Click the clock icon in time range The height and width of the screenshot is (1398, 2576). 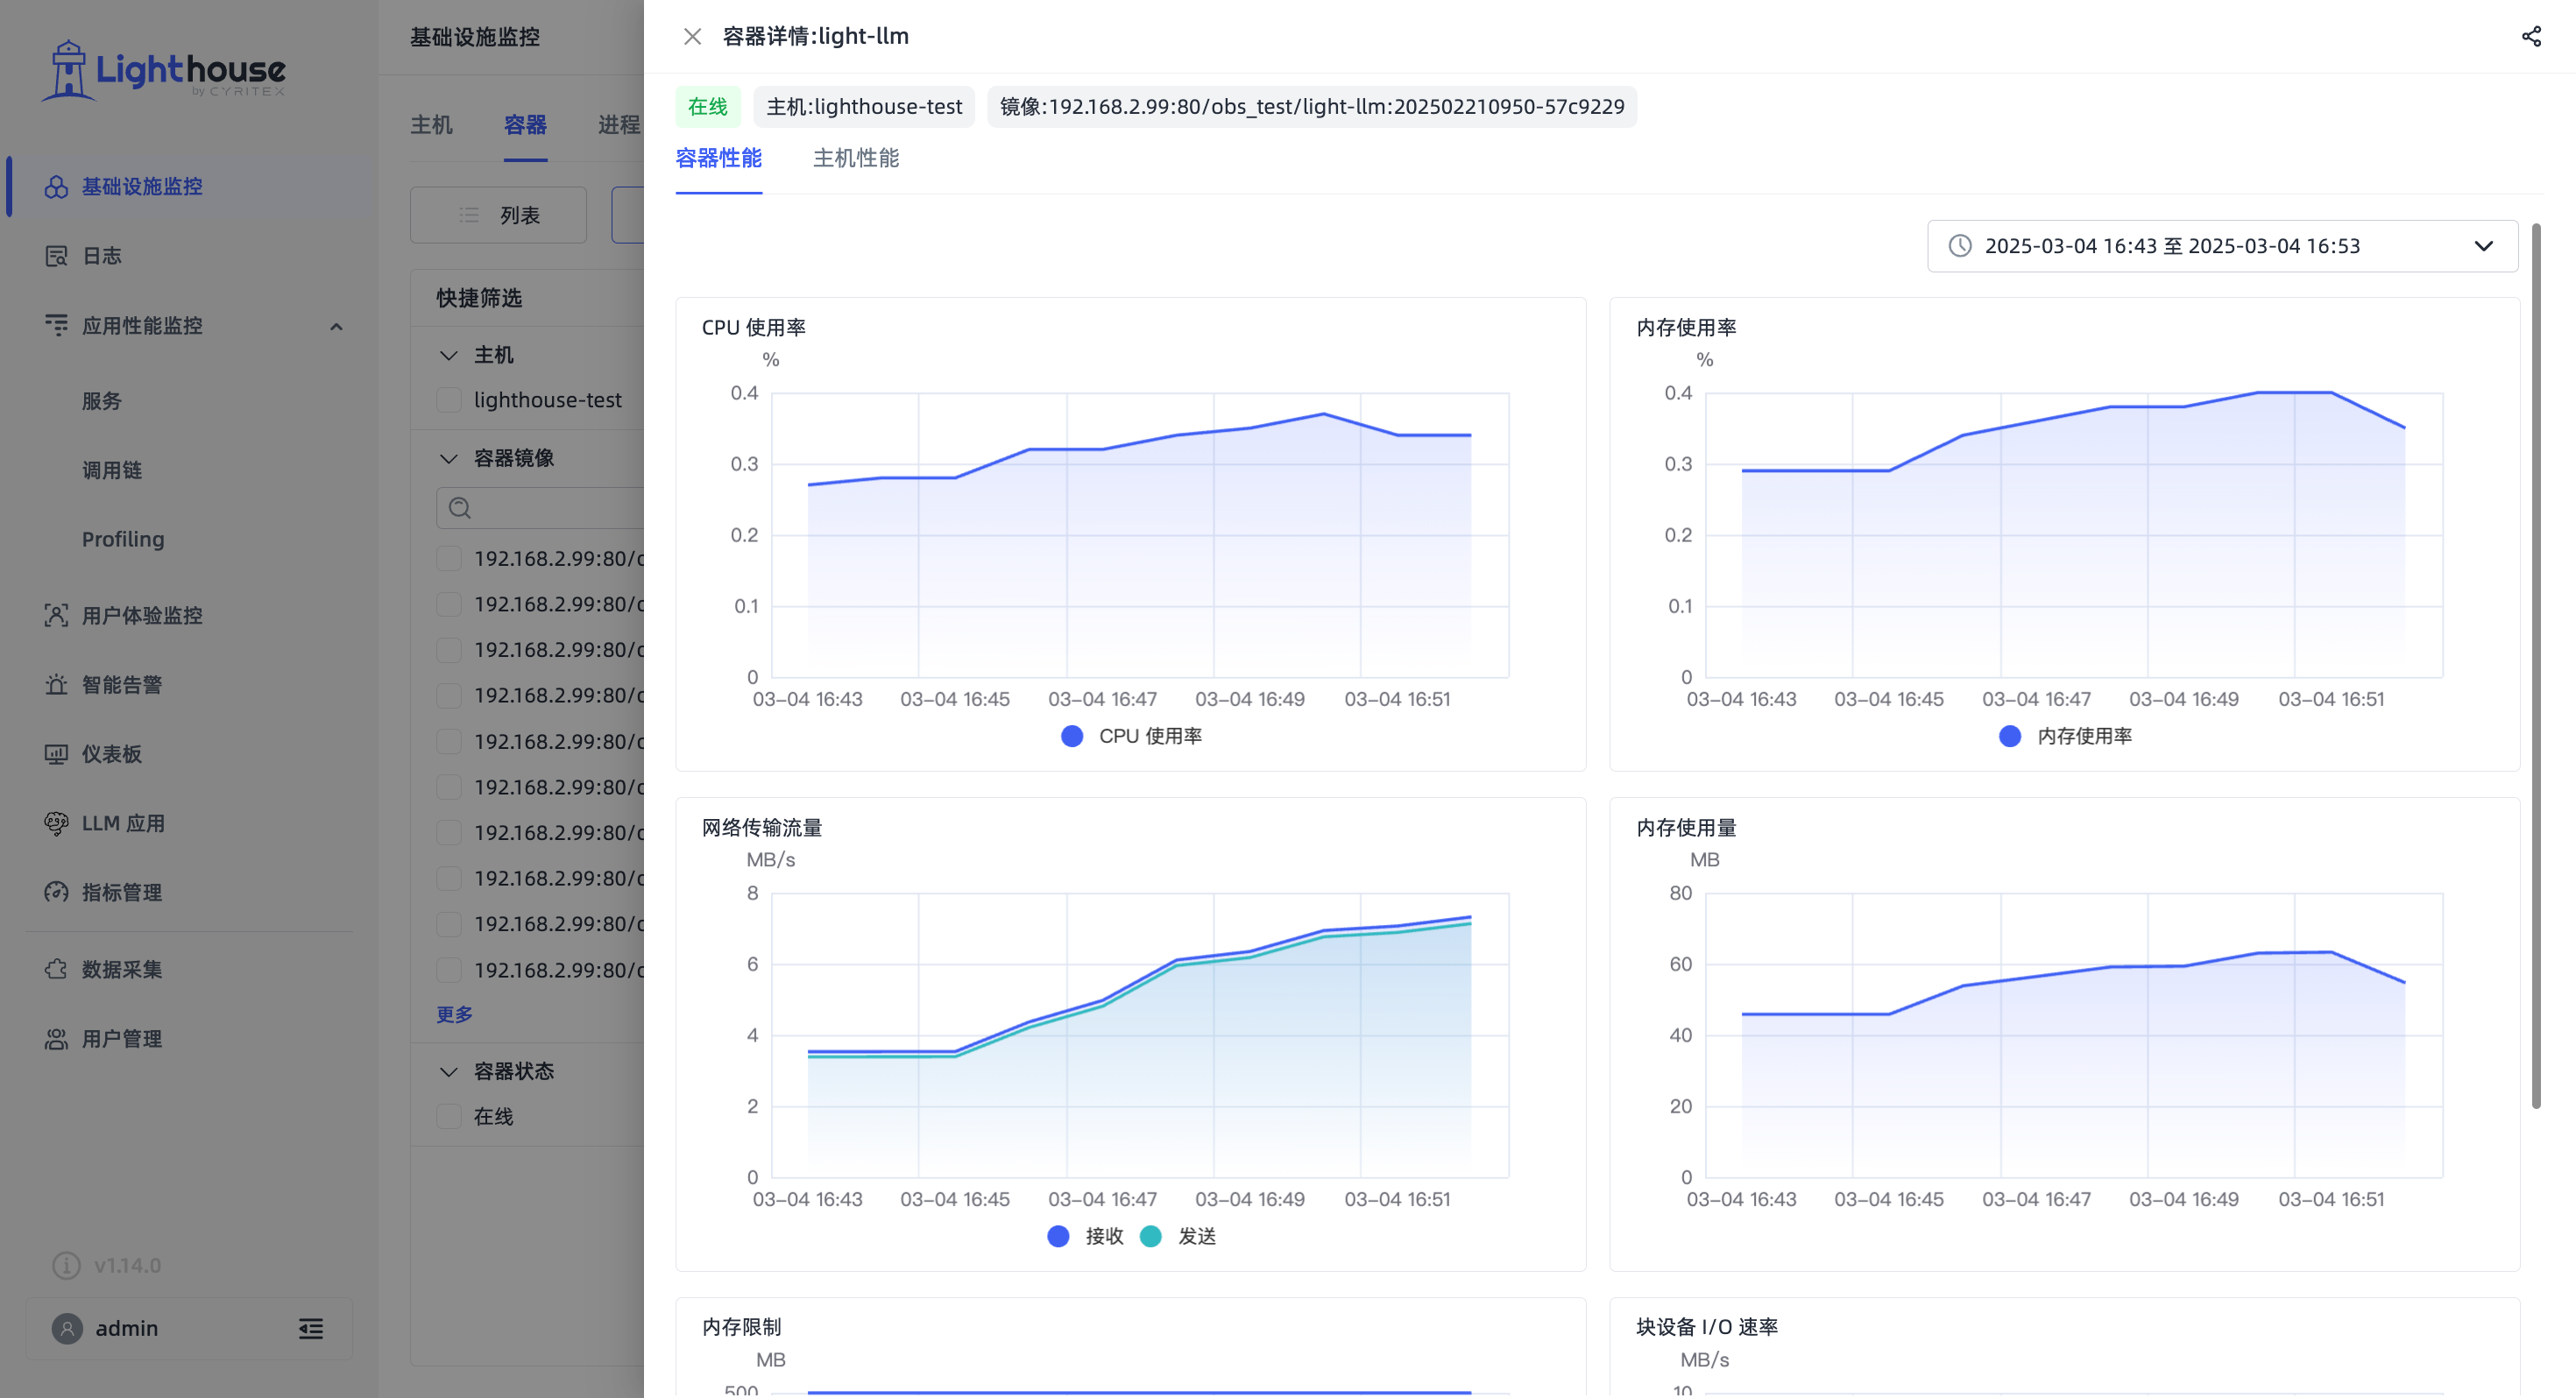[x=1960, y=246]
